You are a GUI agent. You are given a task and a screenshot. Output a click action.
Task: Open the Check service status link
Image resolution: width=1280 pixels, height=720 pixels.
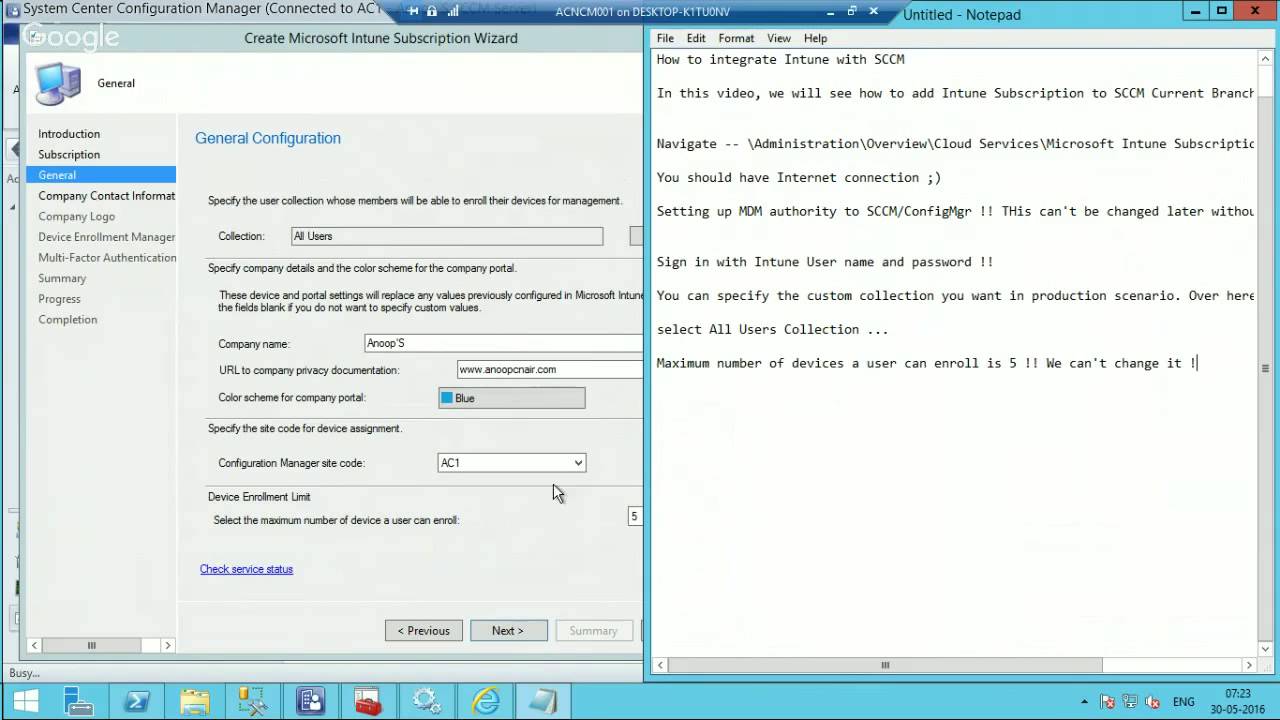point(246,569)
